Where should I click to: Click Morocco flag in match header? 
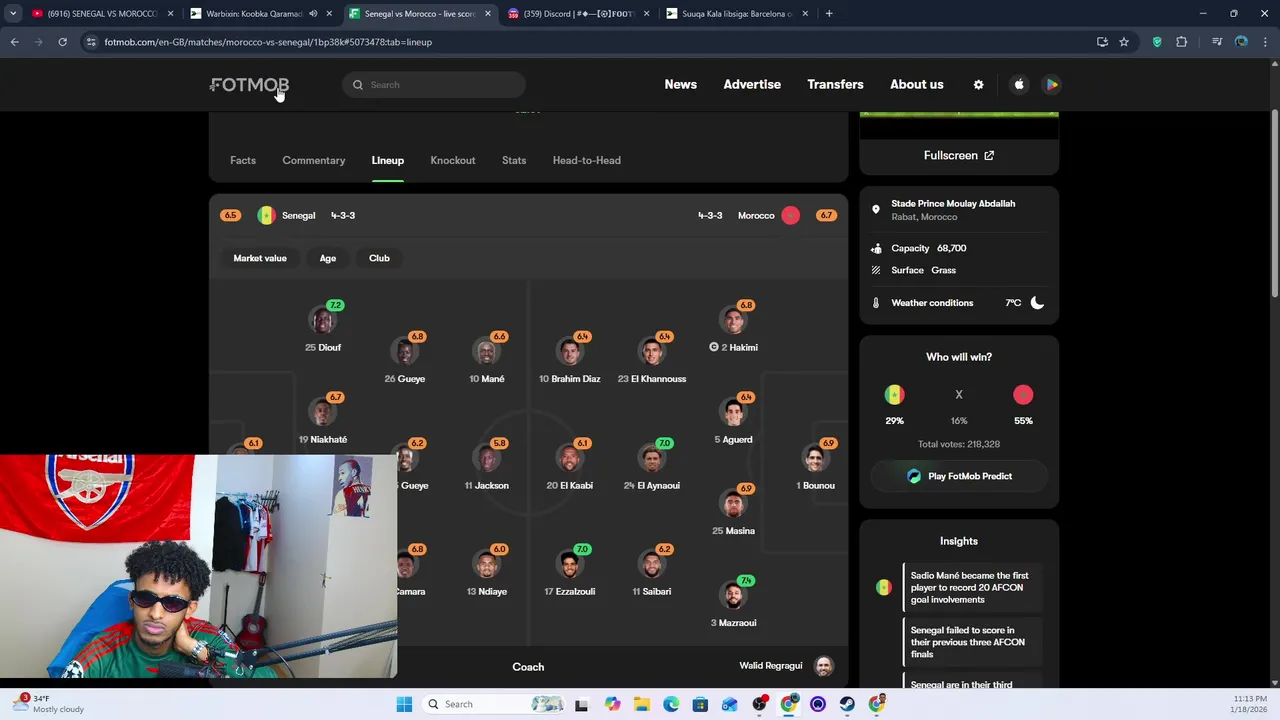[x=791, y=215]
